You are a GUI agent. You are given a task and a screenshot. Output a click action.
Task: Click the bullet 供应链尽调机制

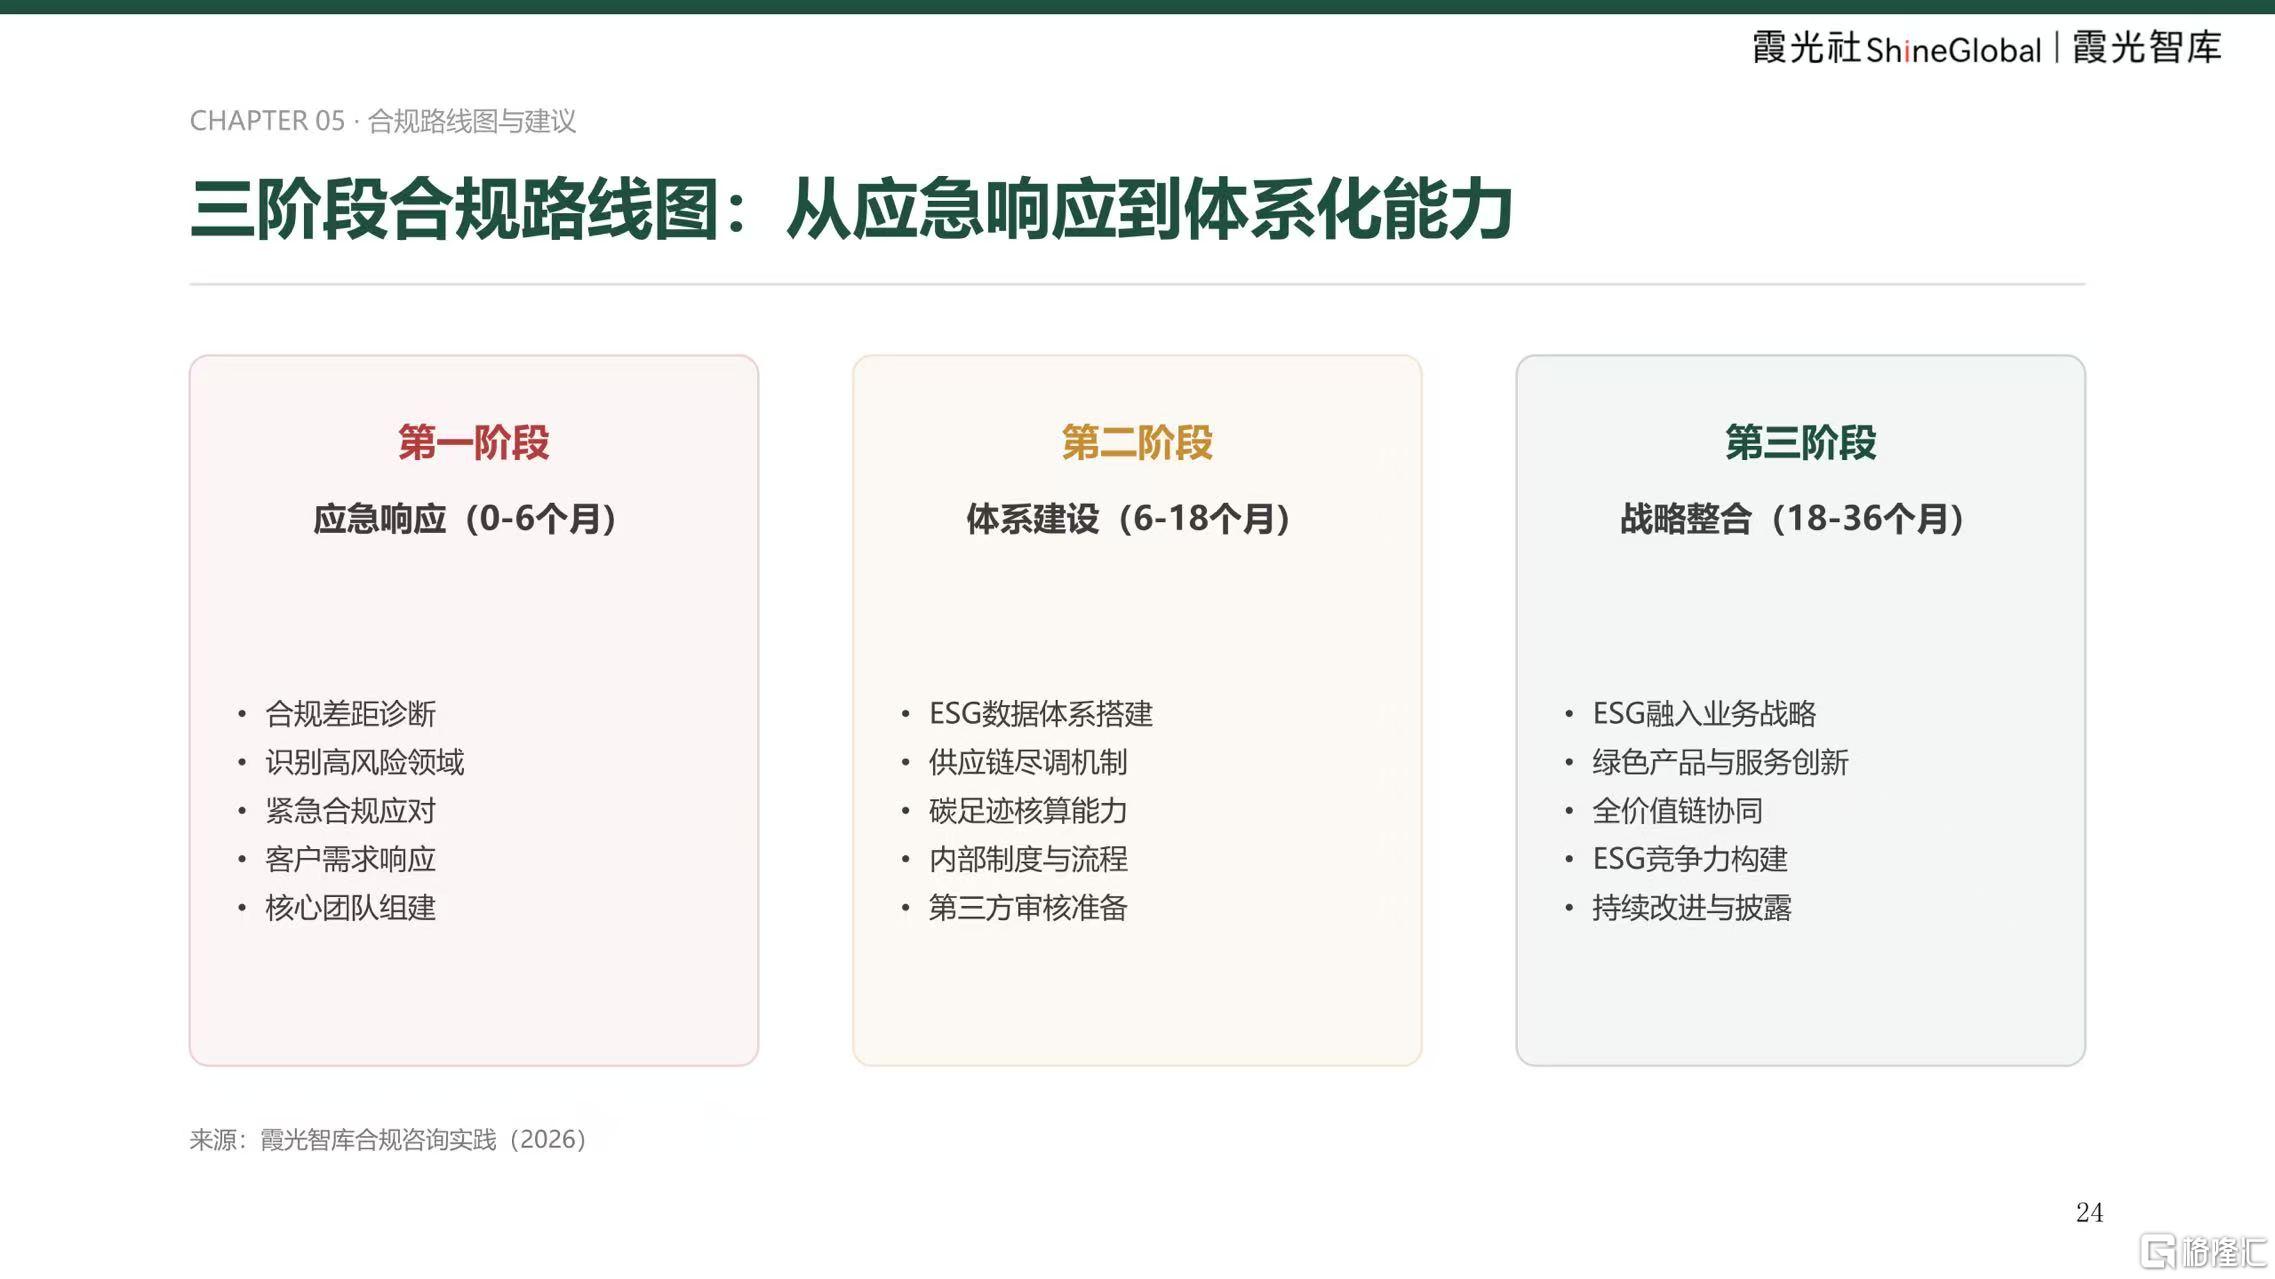[x=1028, y=762]
